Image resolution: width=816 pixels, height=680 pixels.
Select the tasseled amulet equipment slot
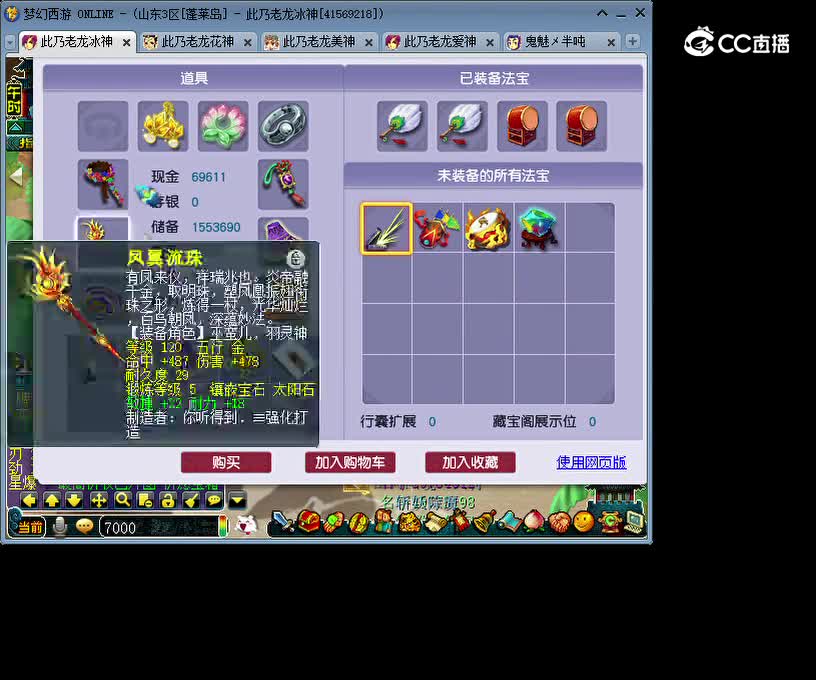[283, 184]
